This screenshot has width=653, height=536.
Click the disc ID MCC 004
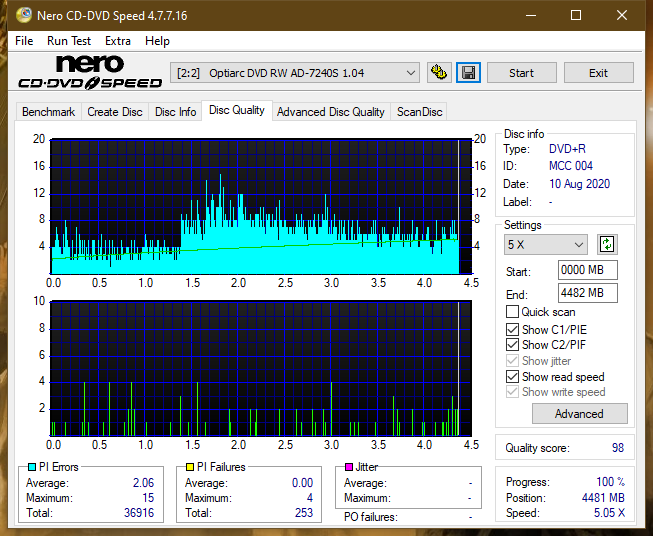[x=571, y=166]
